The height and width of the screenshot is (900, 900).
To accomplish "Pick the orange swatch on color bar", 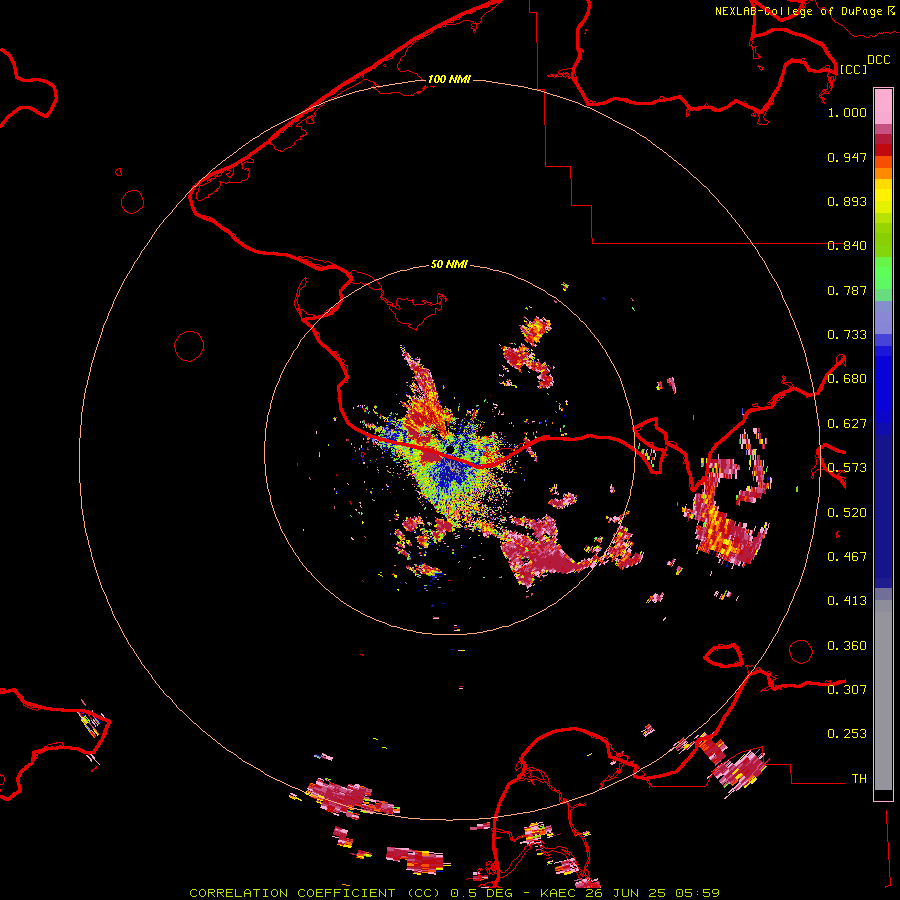I will pos(883,173).
